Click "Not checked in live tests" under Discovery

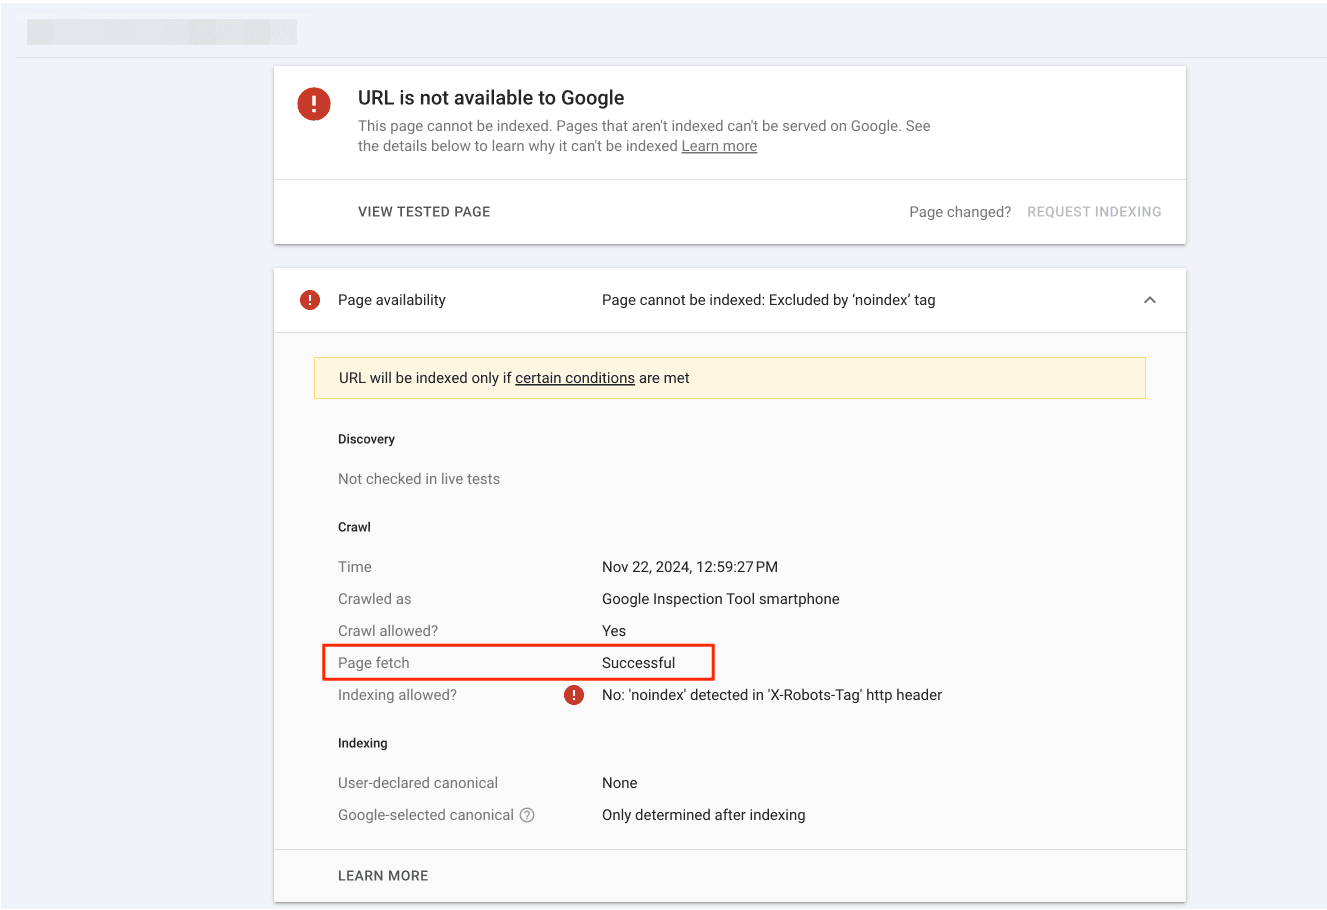pos(418,478)
